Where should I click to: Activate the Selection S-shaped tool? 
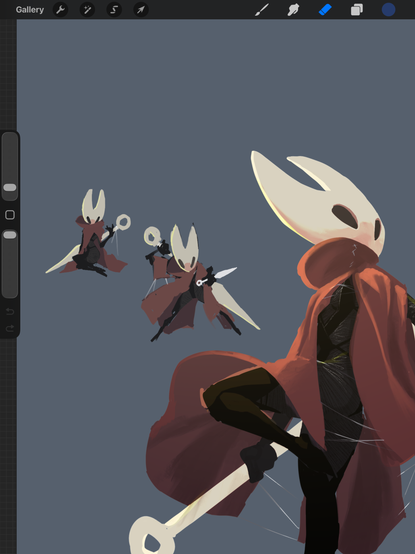114,10
